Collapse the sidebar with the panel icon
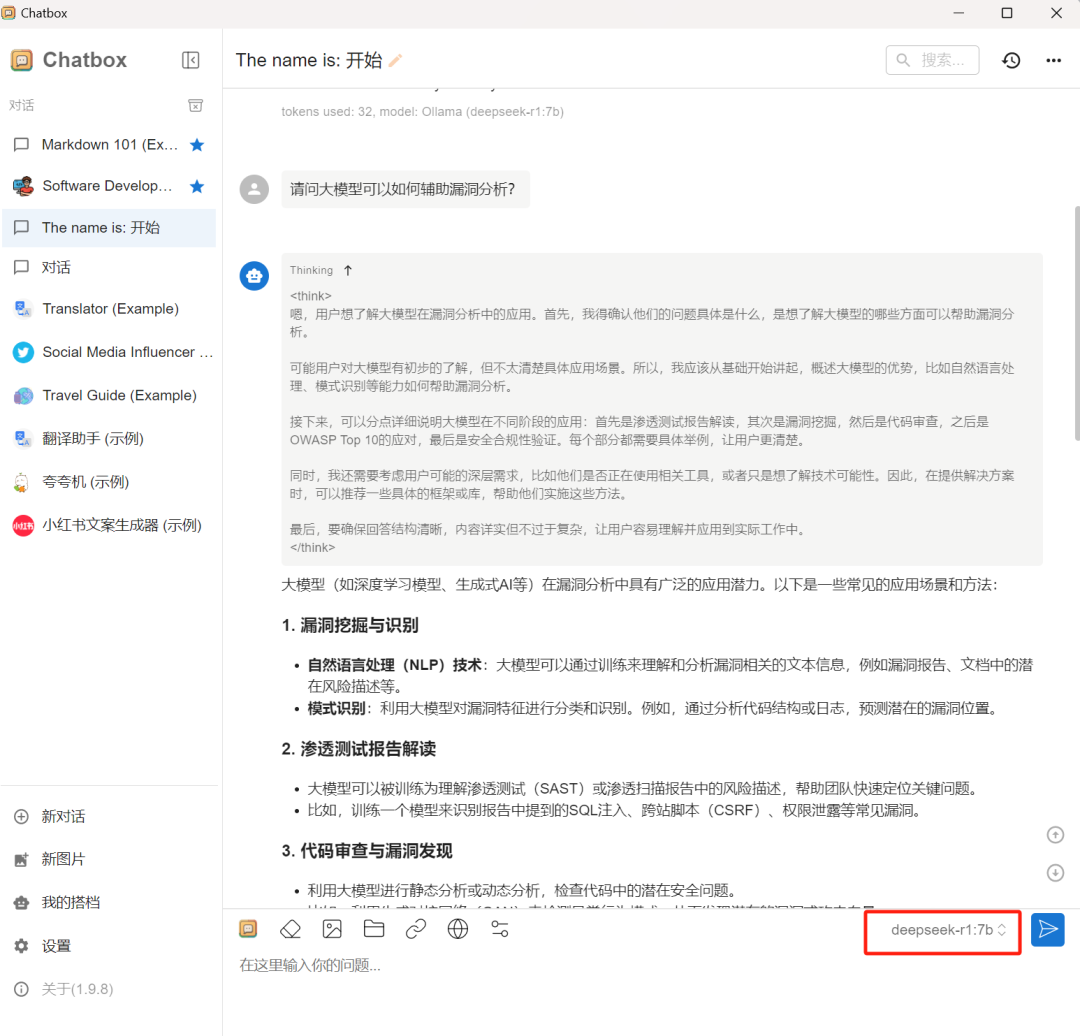Screen dimensions: 1080x1036 [191, 60]
